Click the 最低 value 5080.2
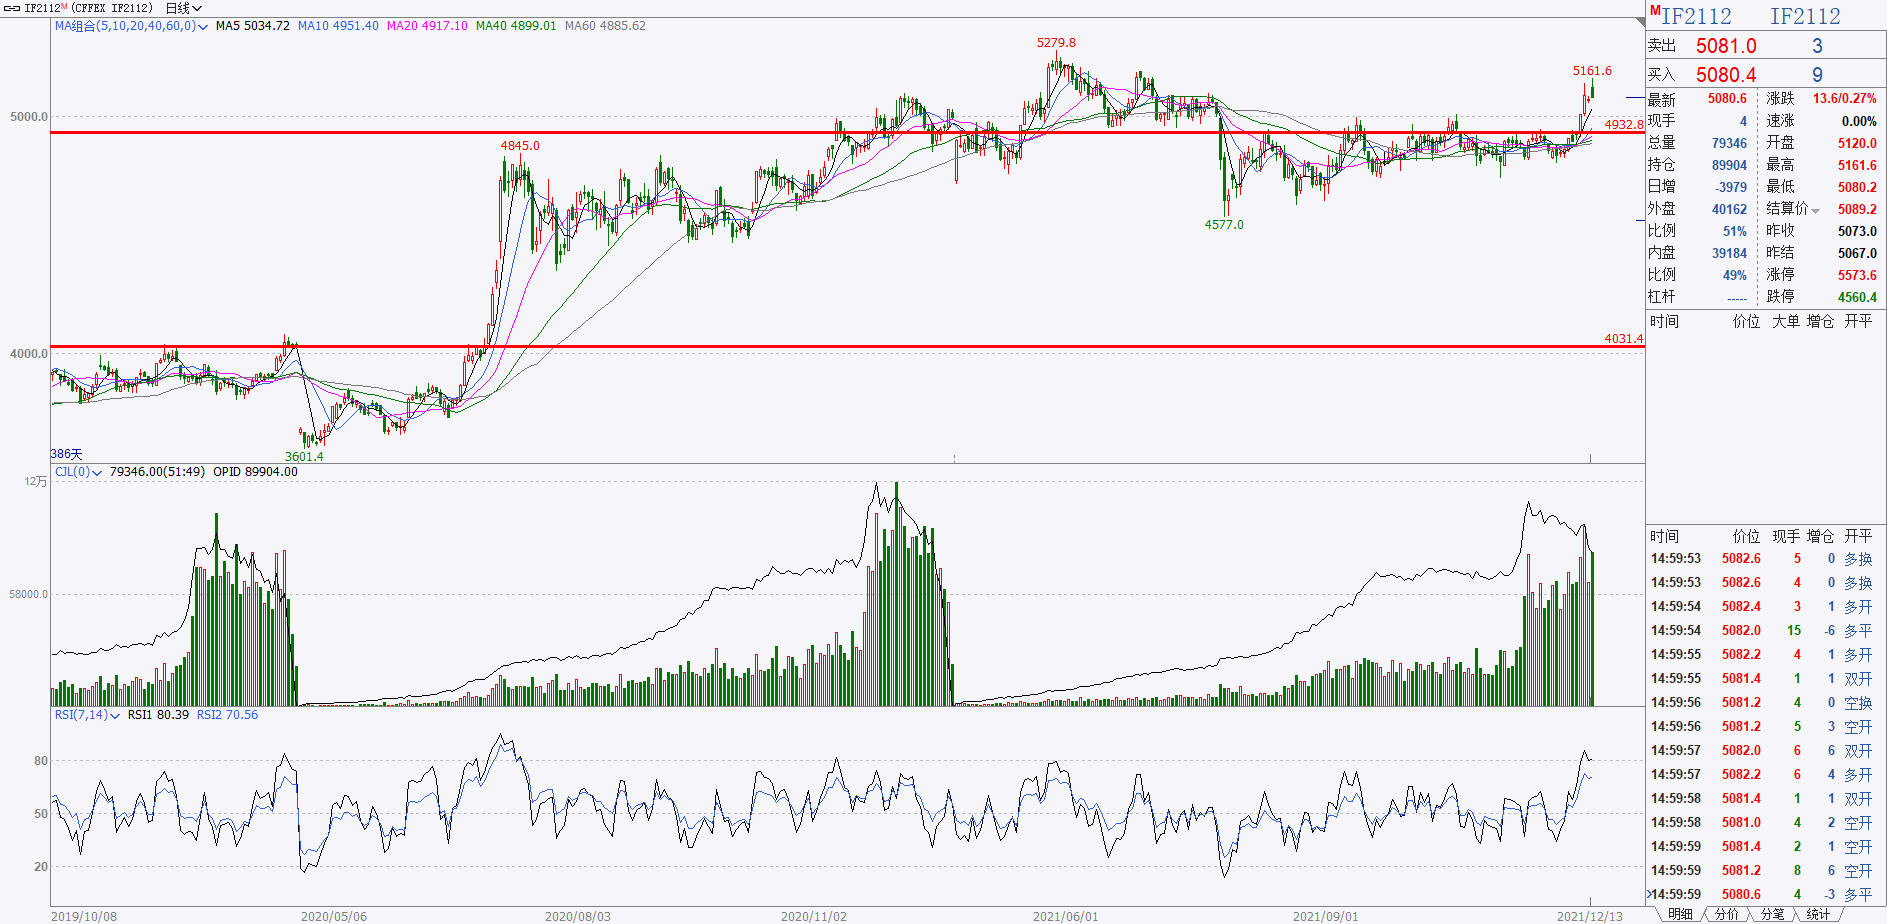The height and width of the screenshot is (924, 1887). 1857,187
